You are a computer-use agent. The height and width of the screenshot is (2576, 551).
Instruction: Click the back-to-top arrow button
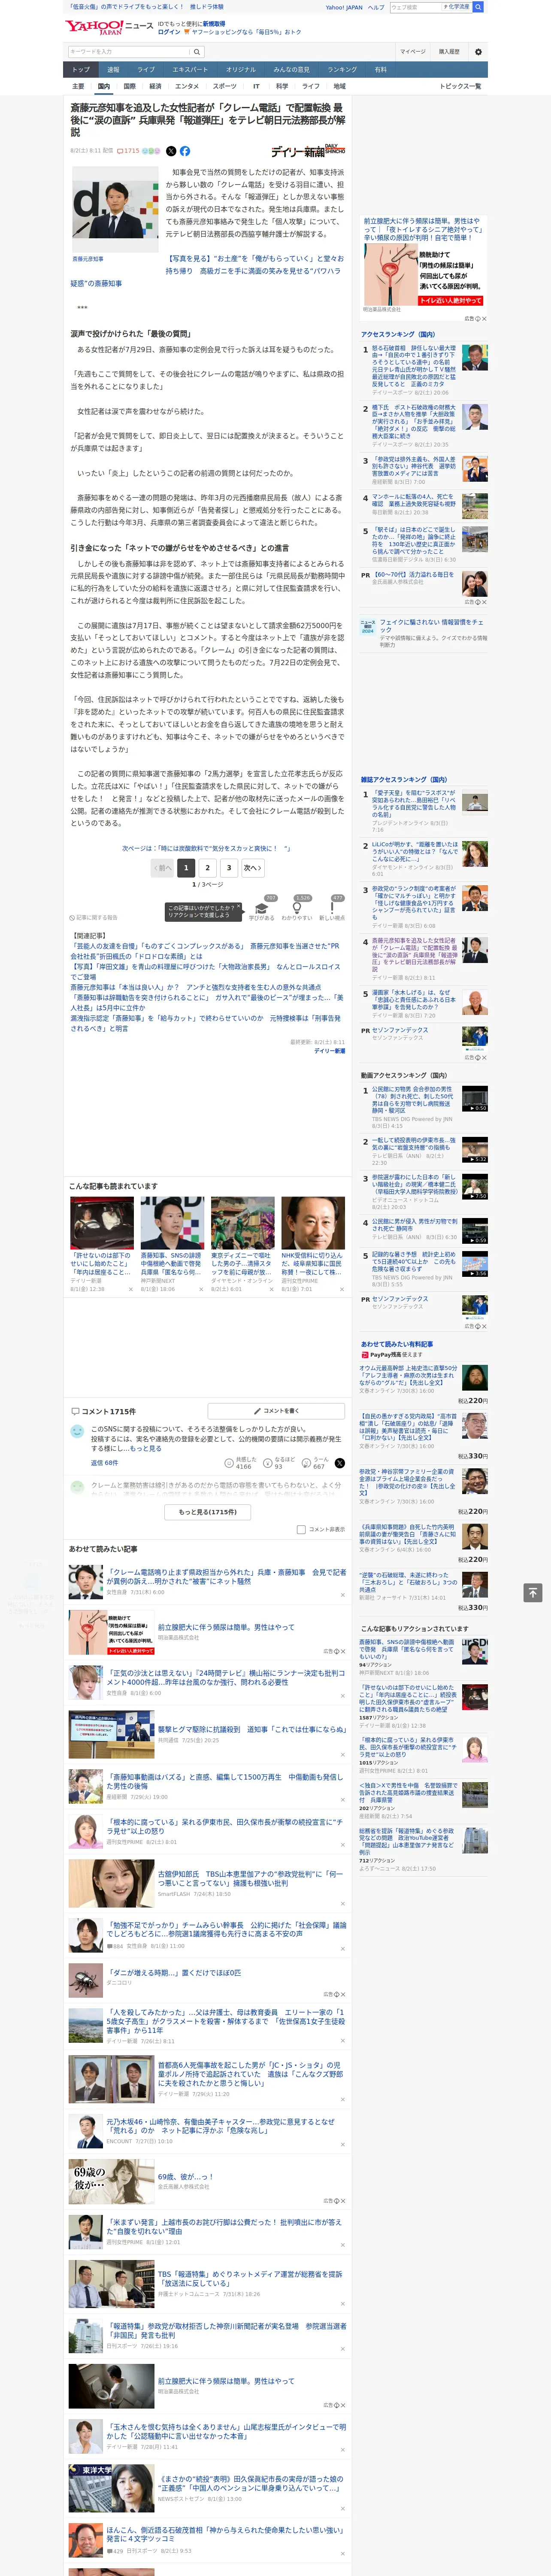[x=533, y=1592]
